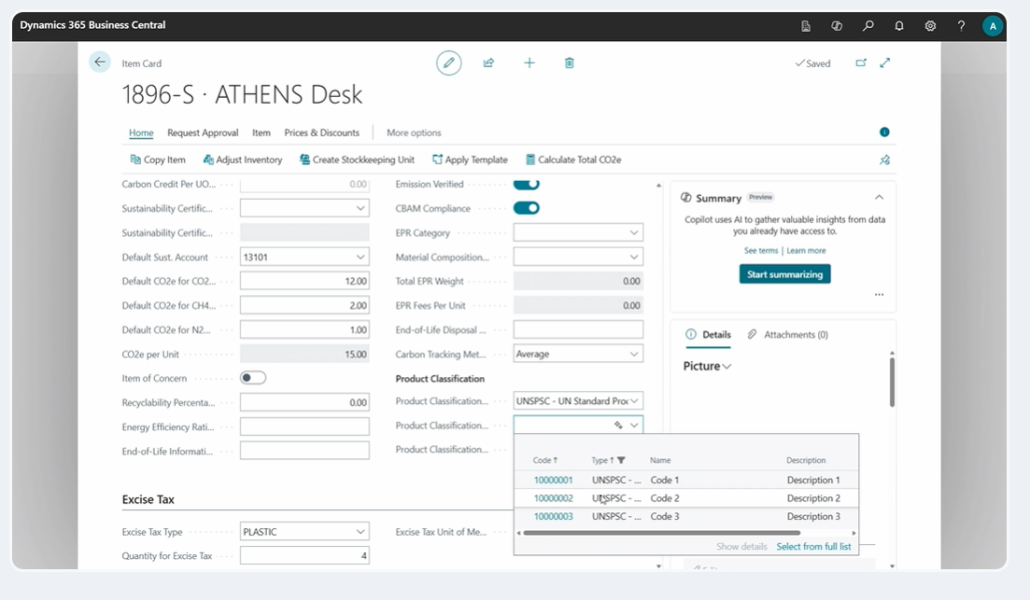Click the lookup icon in Product Classification field
This screenshot has width=1030, height=600.
coord(618,425)
